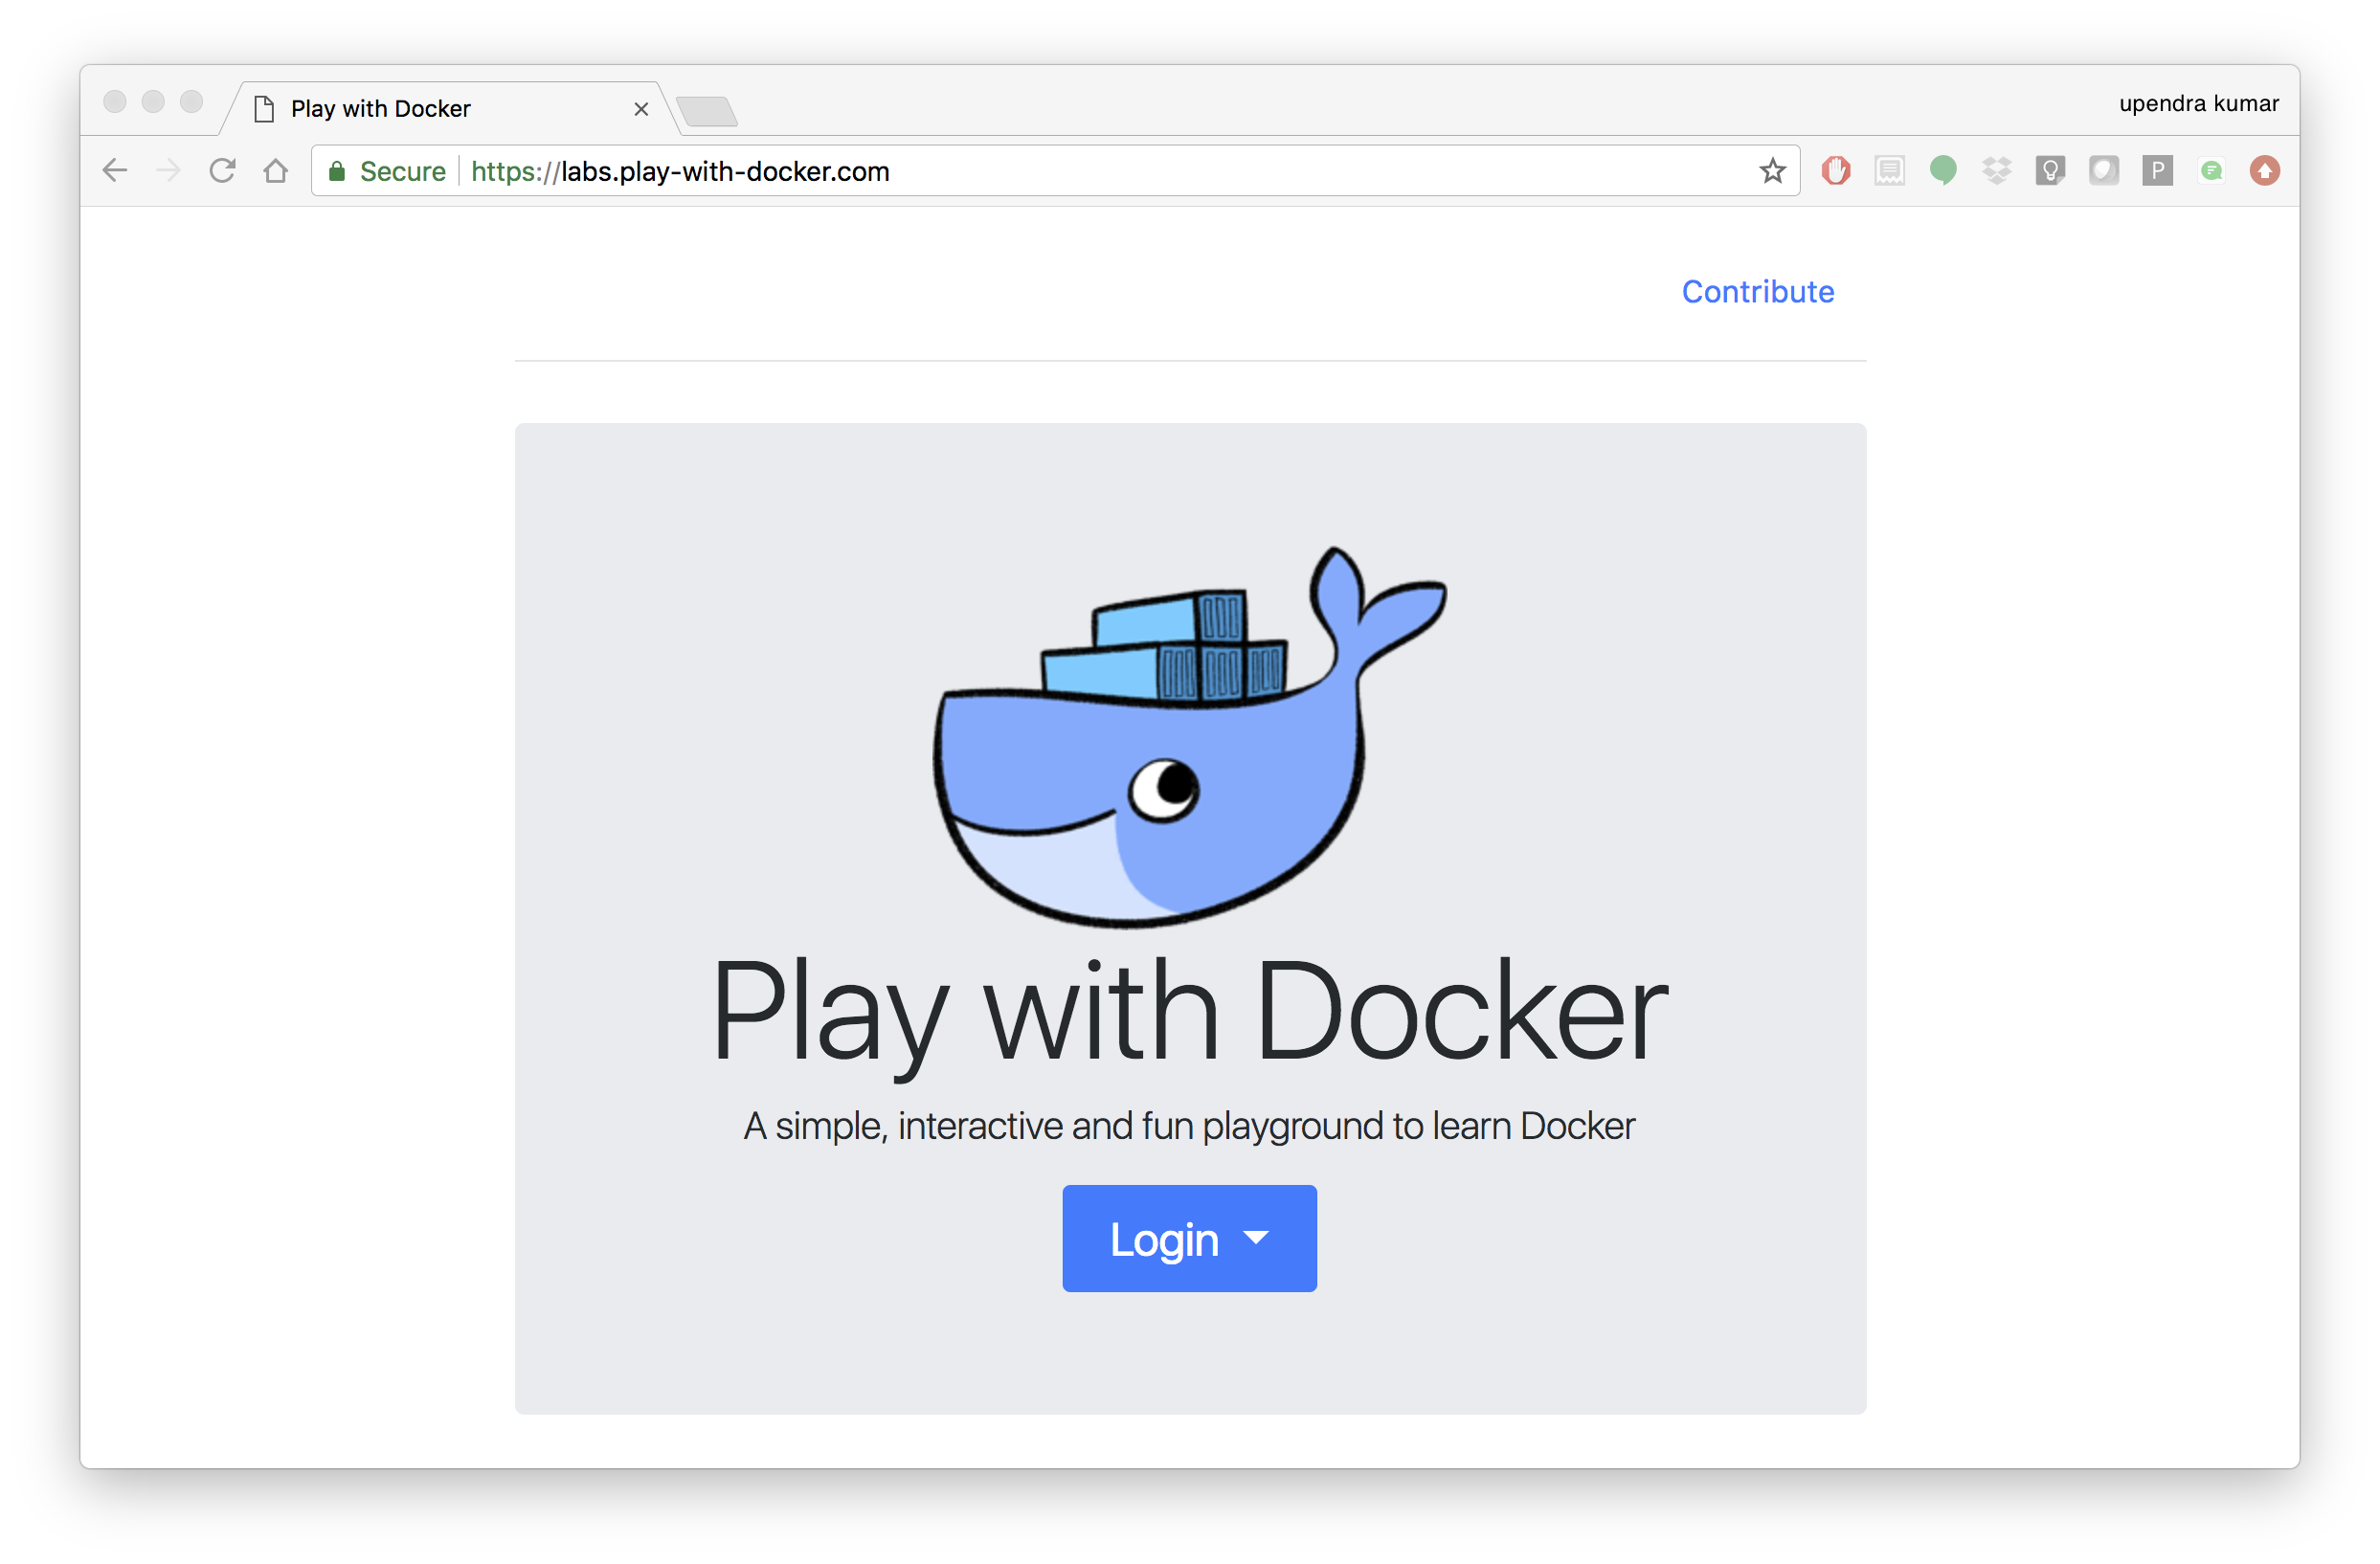Open the Dropbox extension icon
The height and width of the screenshot is (1564, 2380).
[1997, 171]
